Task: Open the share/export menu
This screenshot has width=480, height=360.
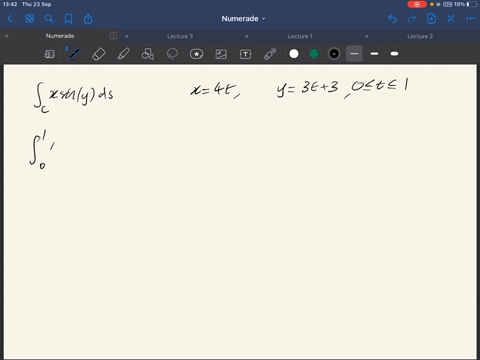Action: tap(88, 19)
